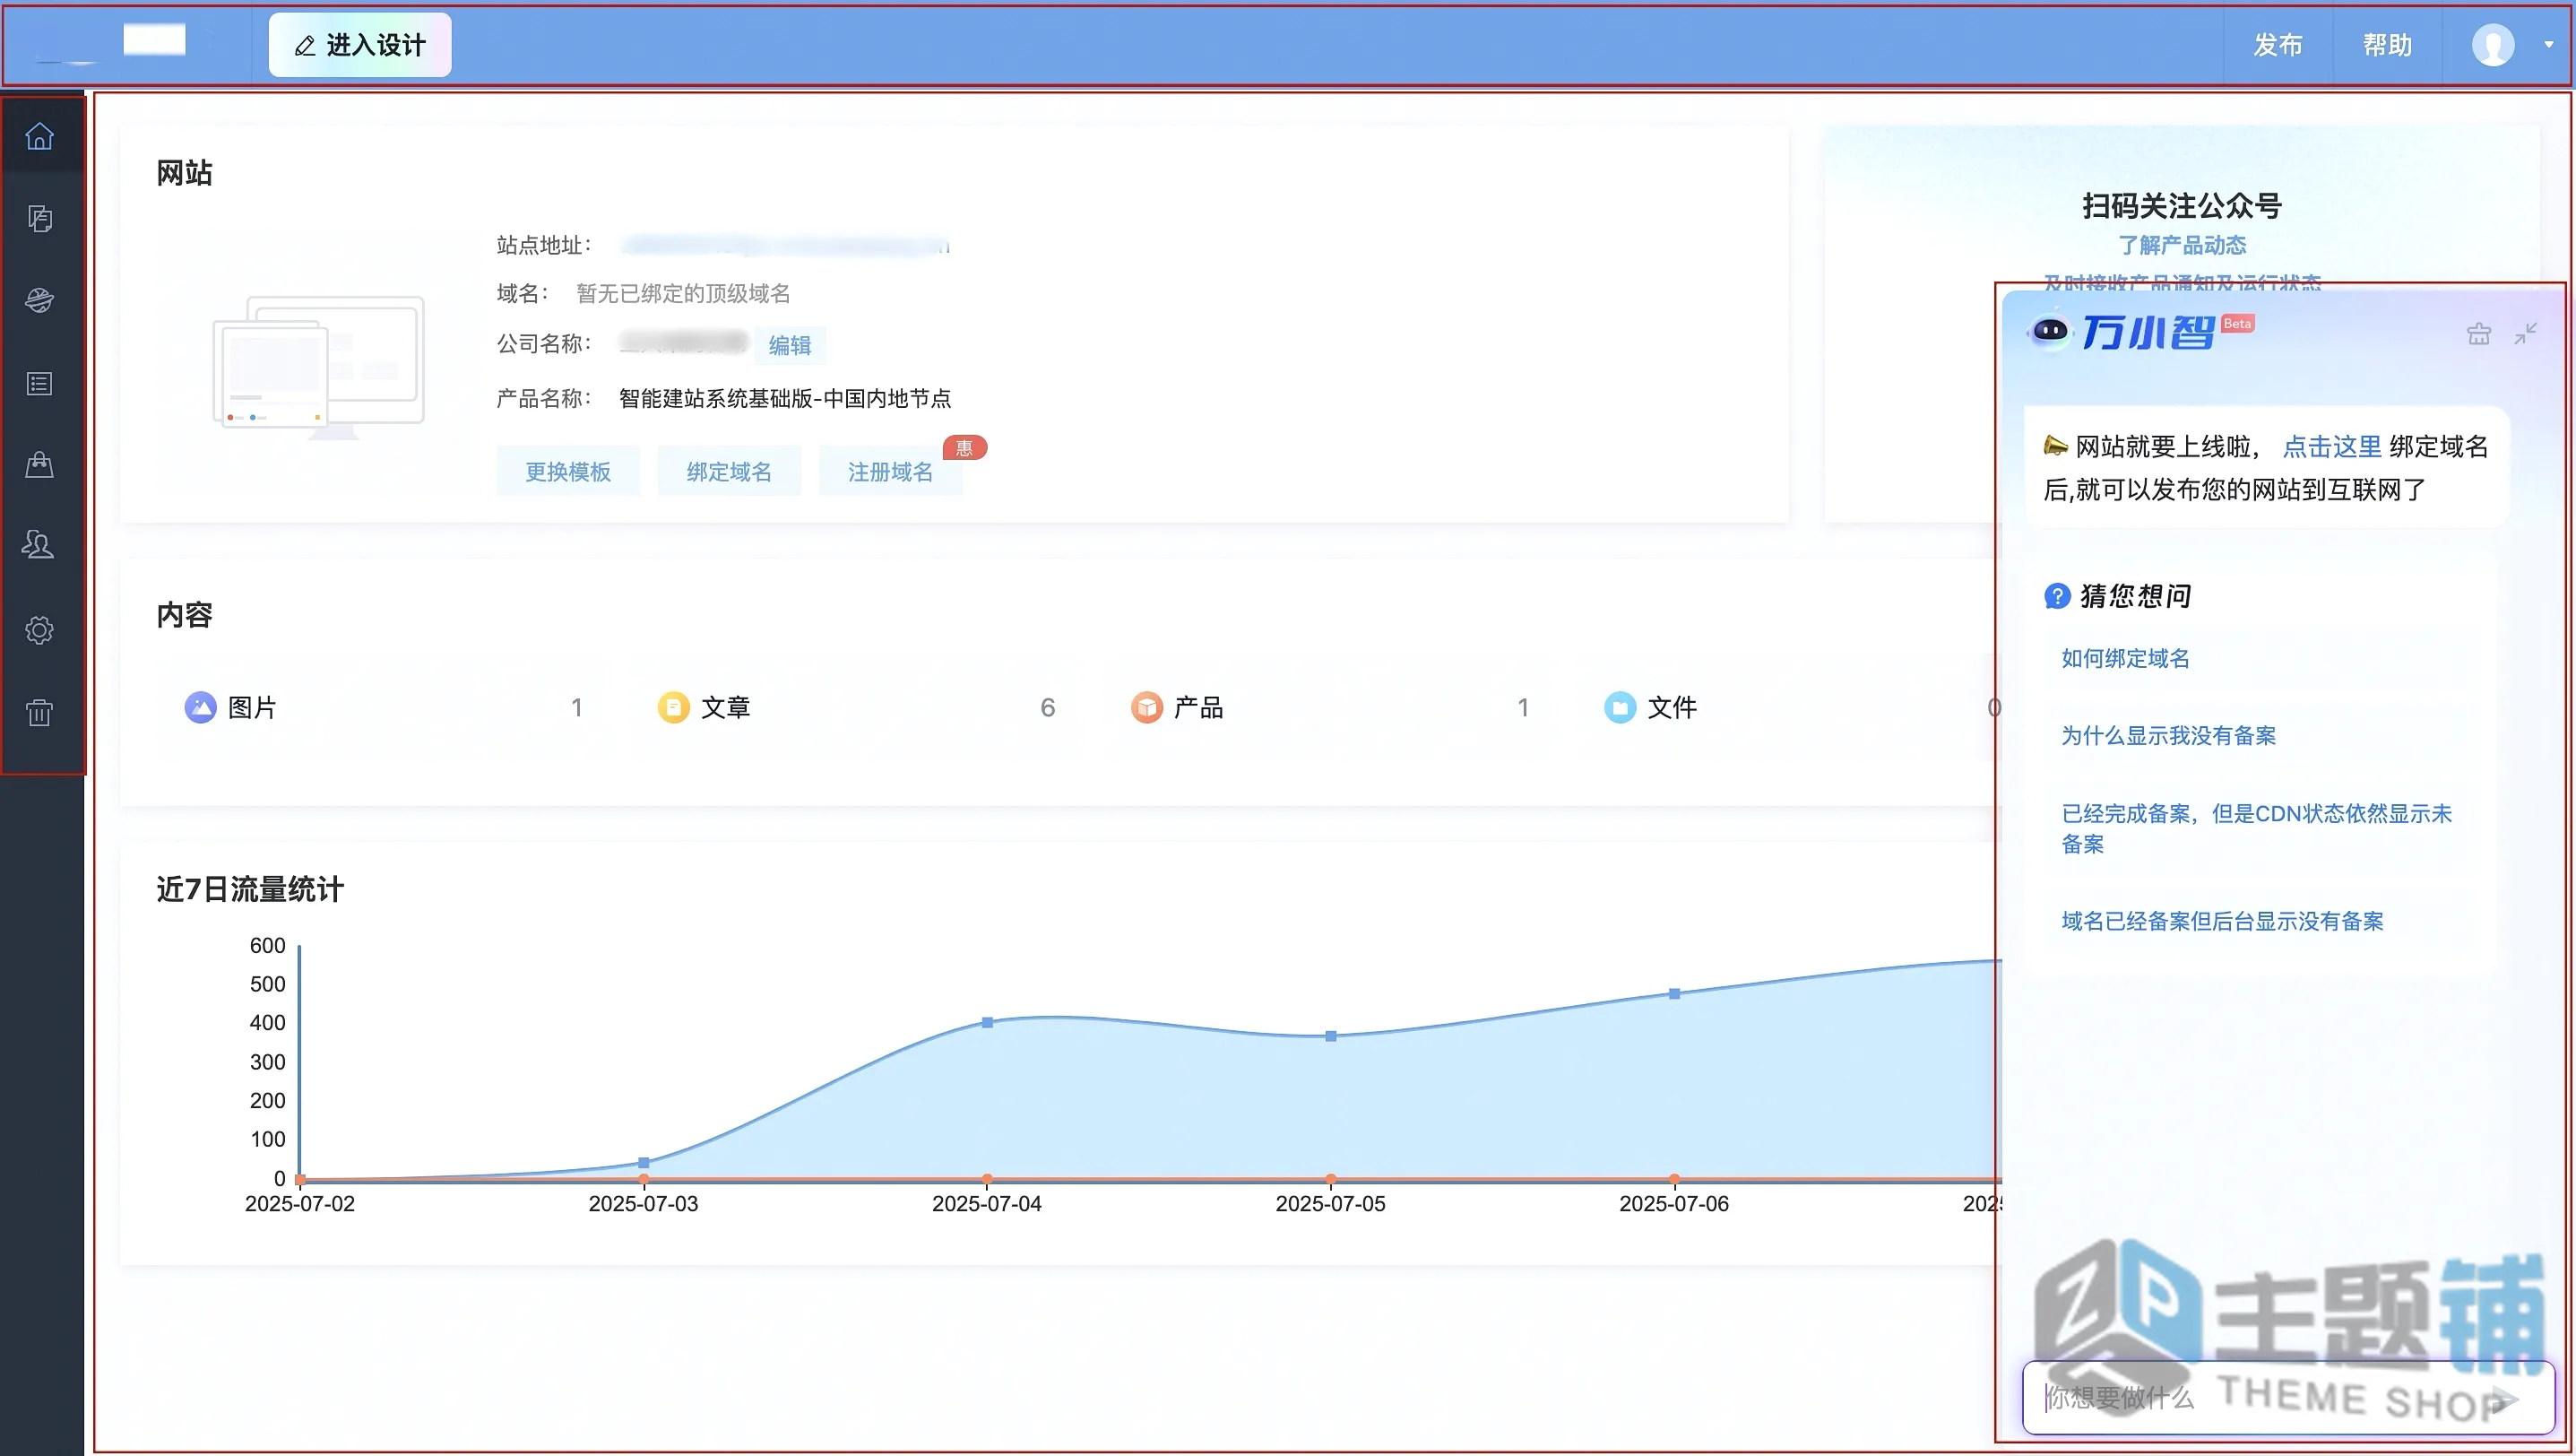Expand the account dropdown arrow
The width and height of the screenshot is (2576, 1456).
coord(2549,45)
